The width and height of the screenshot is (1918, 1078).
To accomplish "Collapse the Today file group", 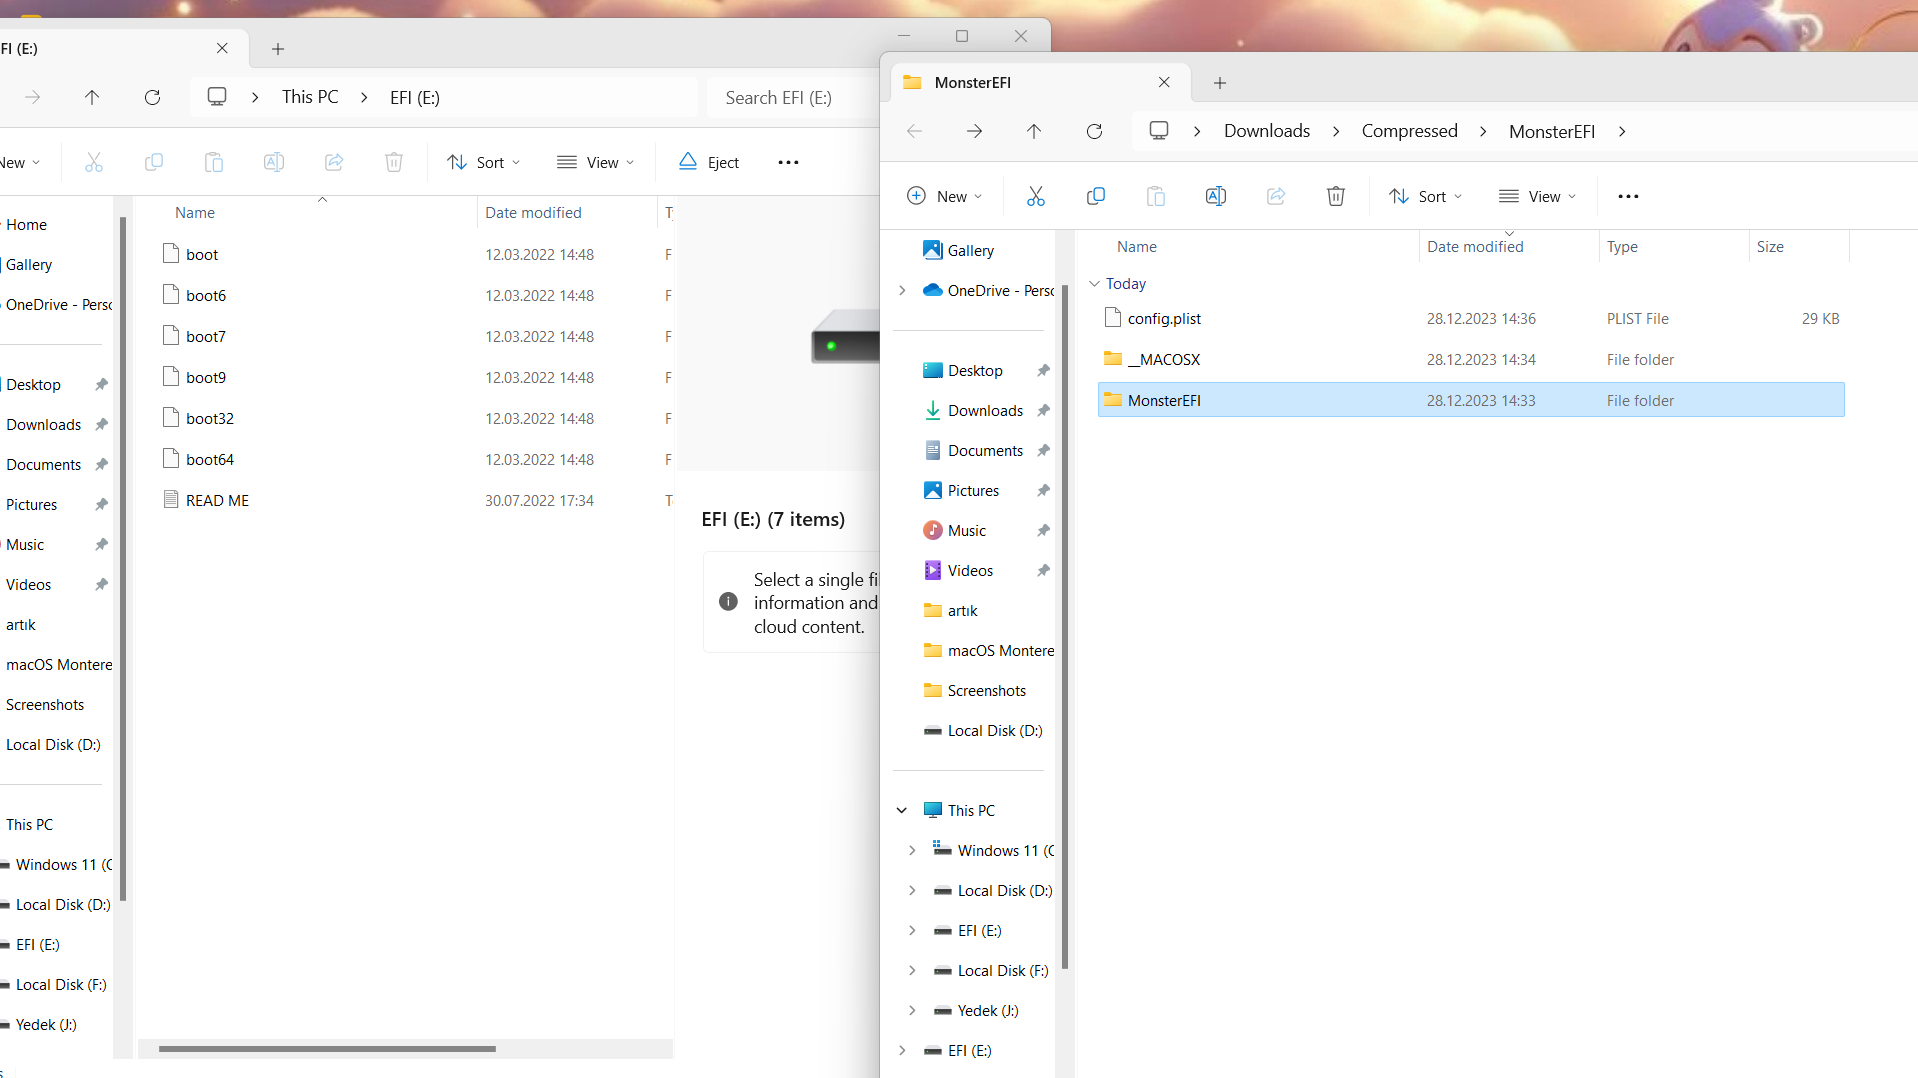I will [x=1094, y=283].
